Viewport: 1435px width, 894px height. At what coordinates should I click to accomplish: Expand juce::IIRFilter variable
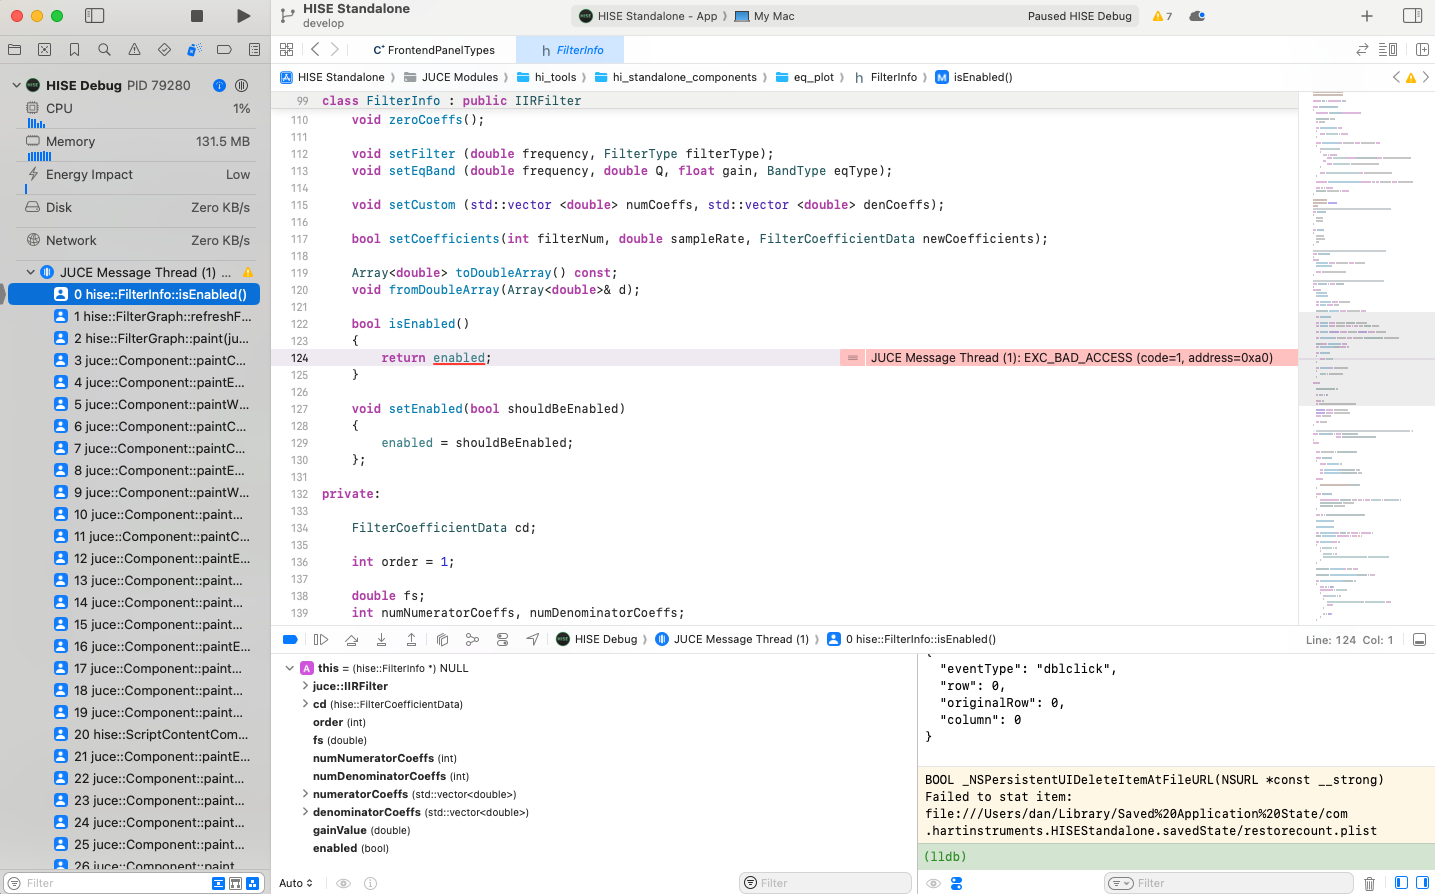(305, 686)
